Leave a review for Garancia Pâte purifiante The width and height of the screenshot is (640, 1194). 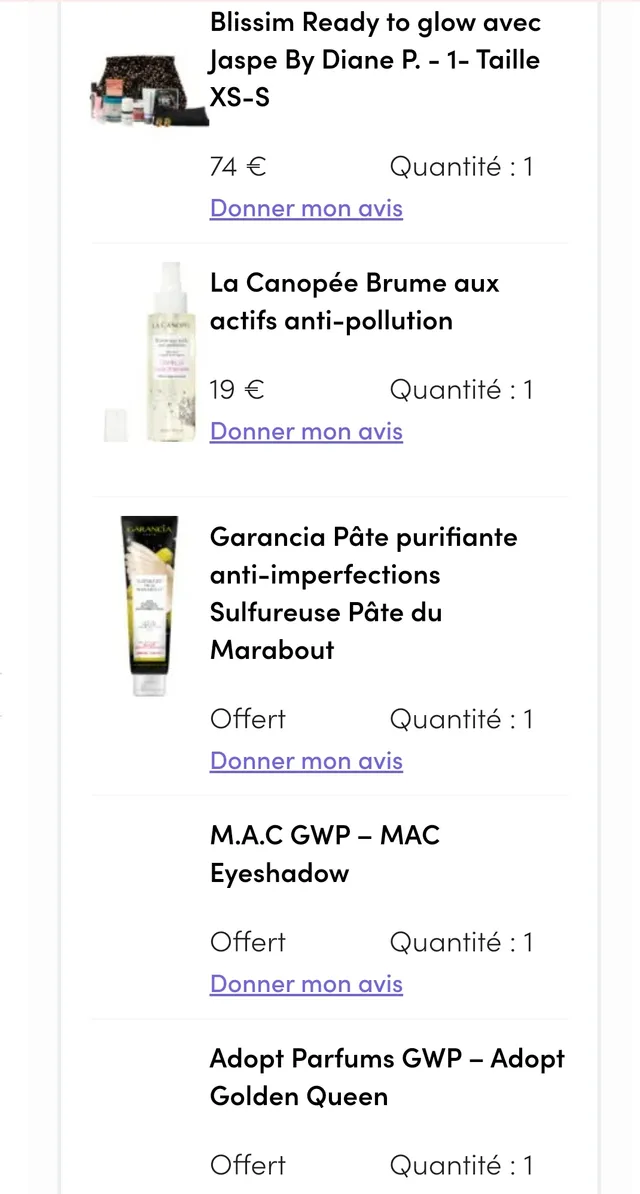[x=306, y=761]
